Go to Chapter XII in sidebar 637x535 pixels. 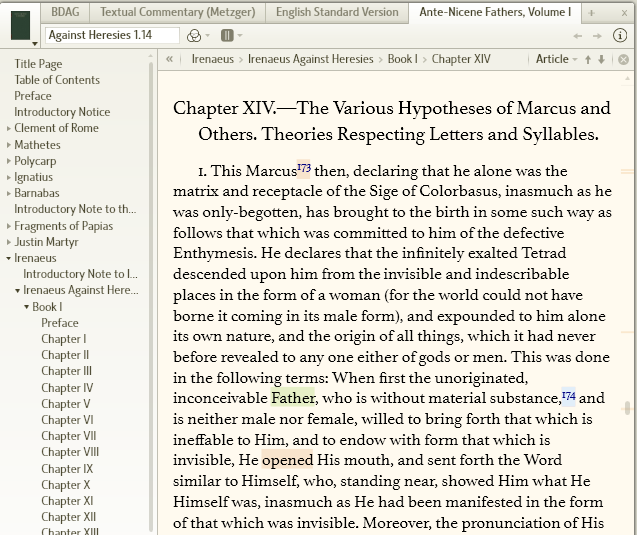(69, 517)
